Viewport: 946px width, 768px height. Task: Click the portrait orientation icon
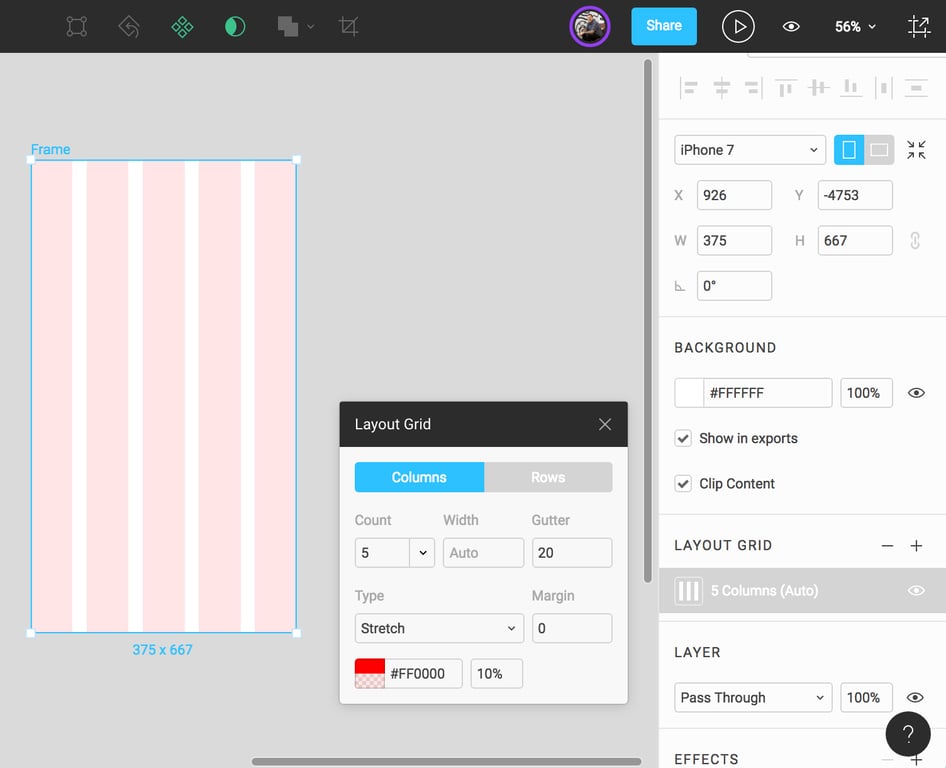(x=849, y=150)
